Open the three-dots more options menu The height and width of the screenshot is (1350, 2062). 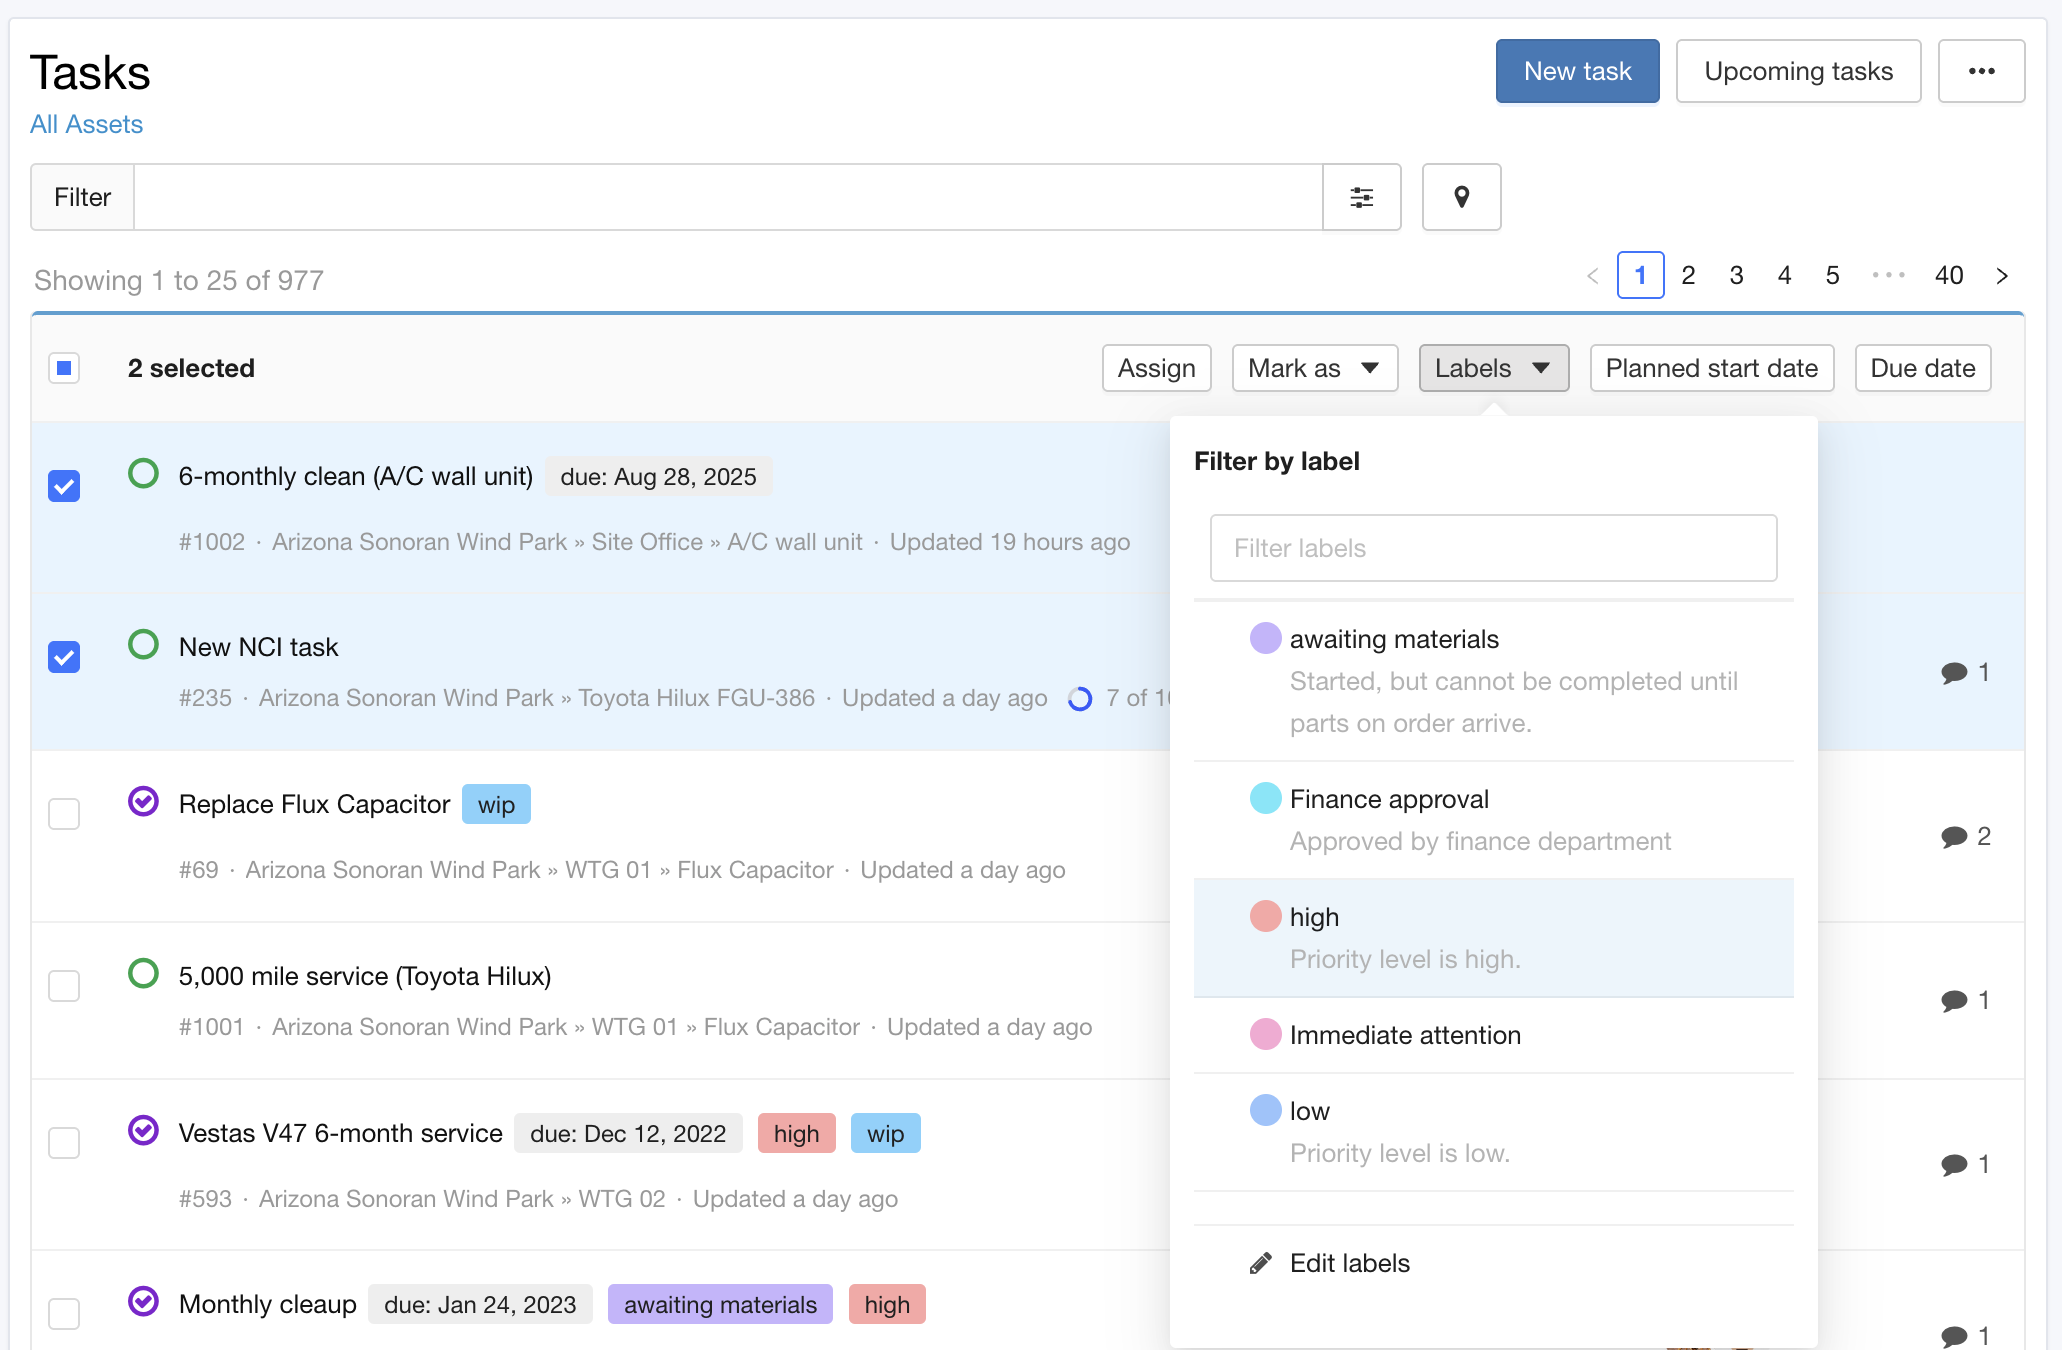pyautogui.click(x=1981, y=71)
